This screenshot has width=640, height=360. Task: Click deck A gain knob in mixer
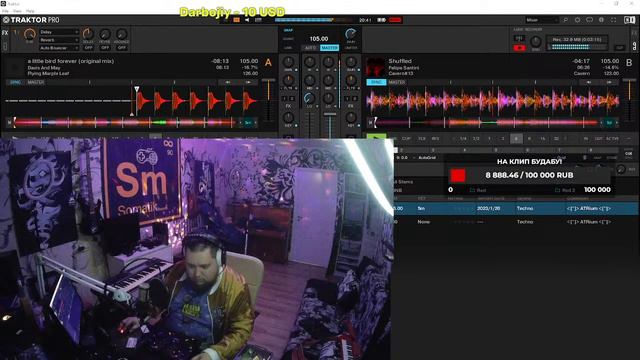[x=288, y=62]
